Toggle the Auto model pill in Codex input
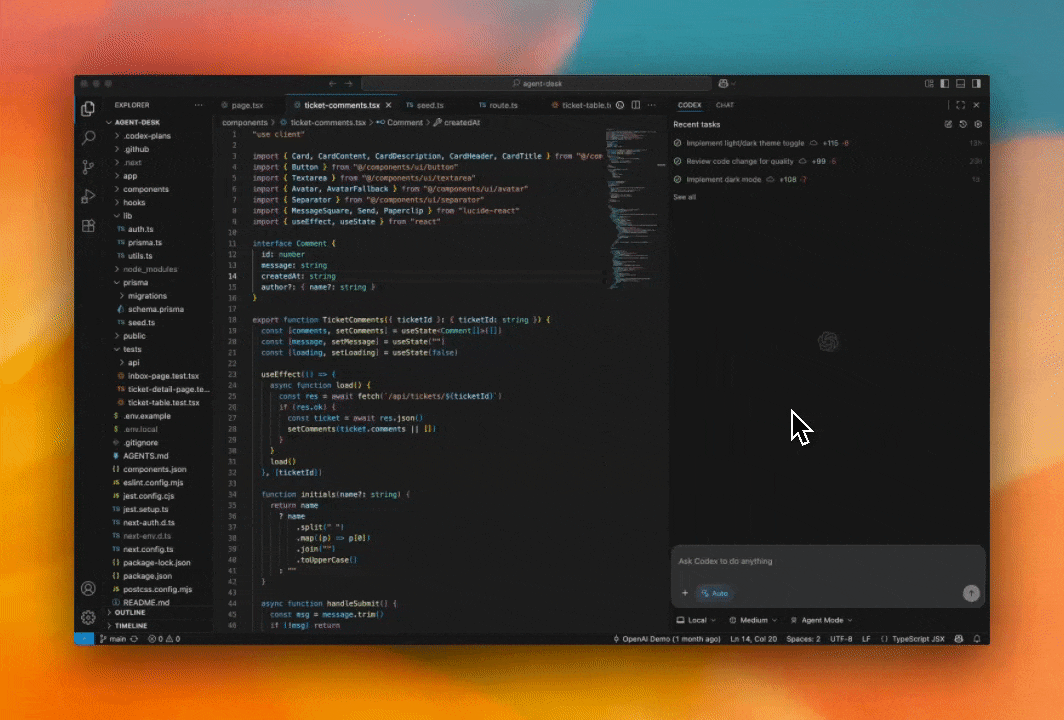1064x720 pixels. coord(715,593)
